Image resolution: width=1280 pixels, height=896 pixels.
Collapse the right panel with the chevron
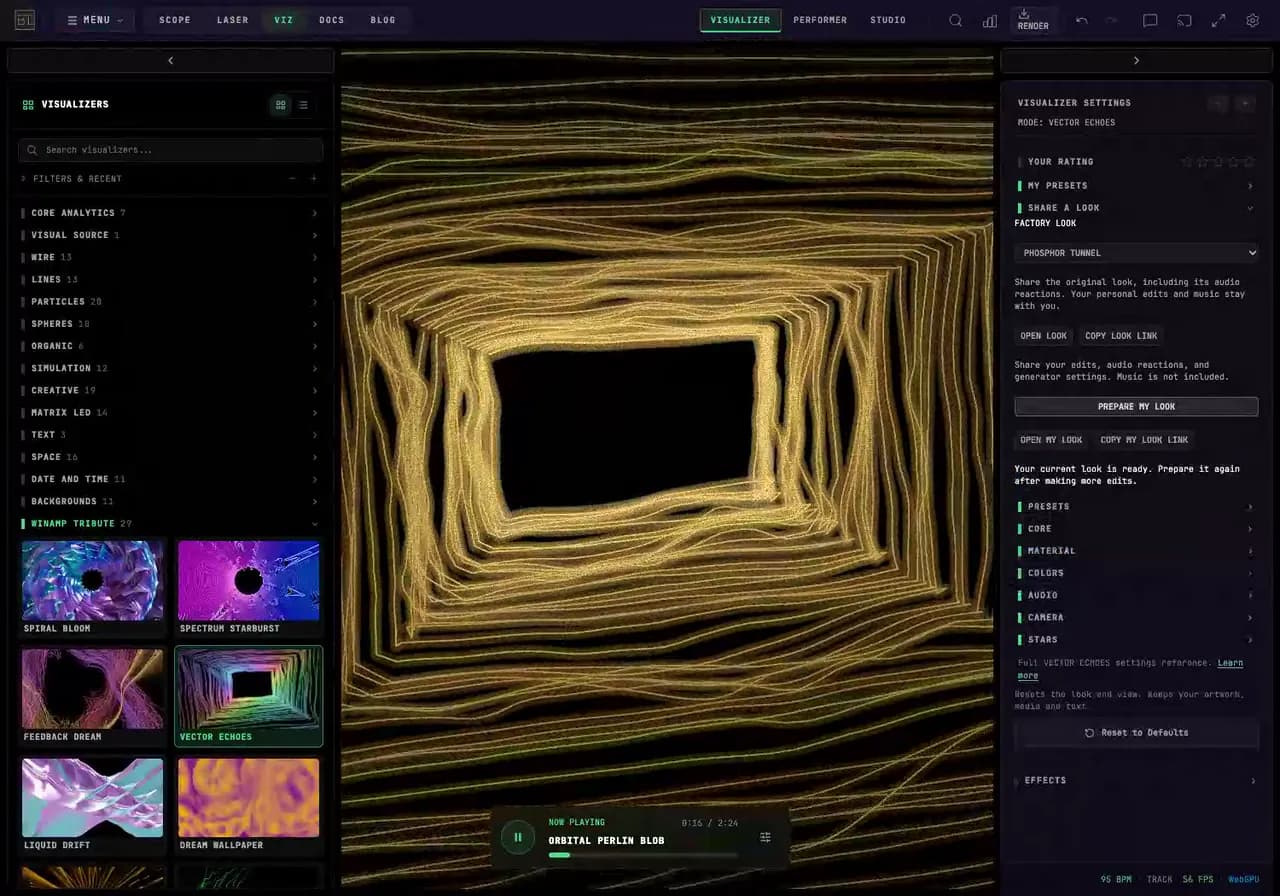click(1136, 61)
